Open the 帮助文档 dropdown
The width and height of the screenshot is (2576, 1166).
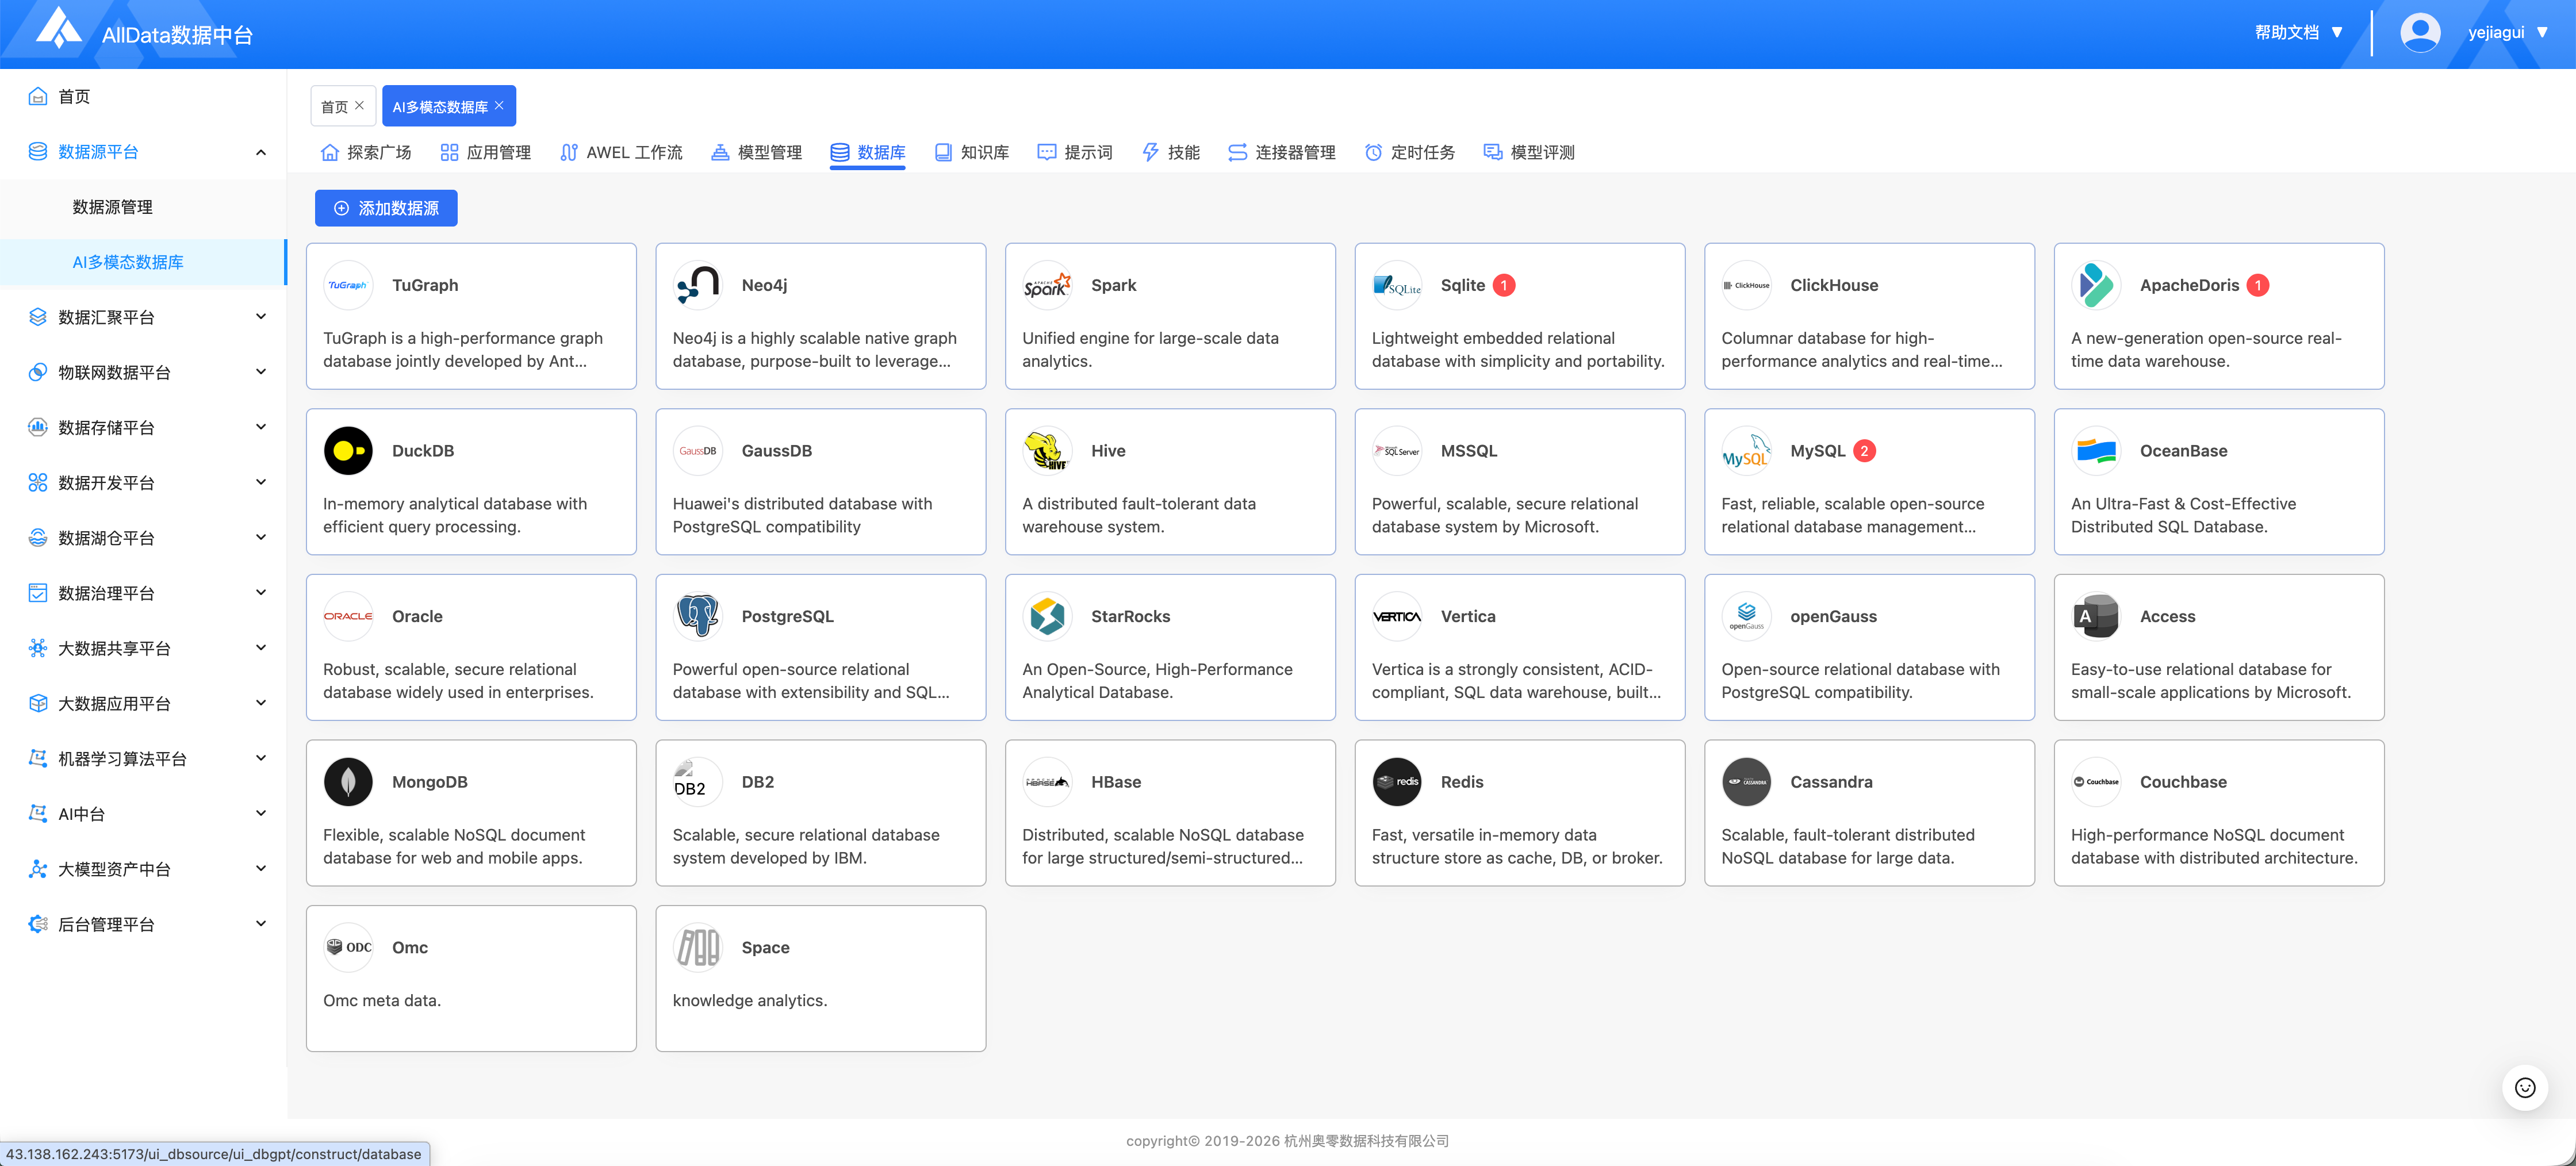pyautogui.click(x=2298, y=32)
